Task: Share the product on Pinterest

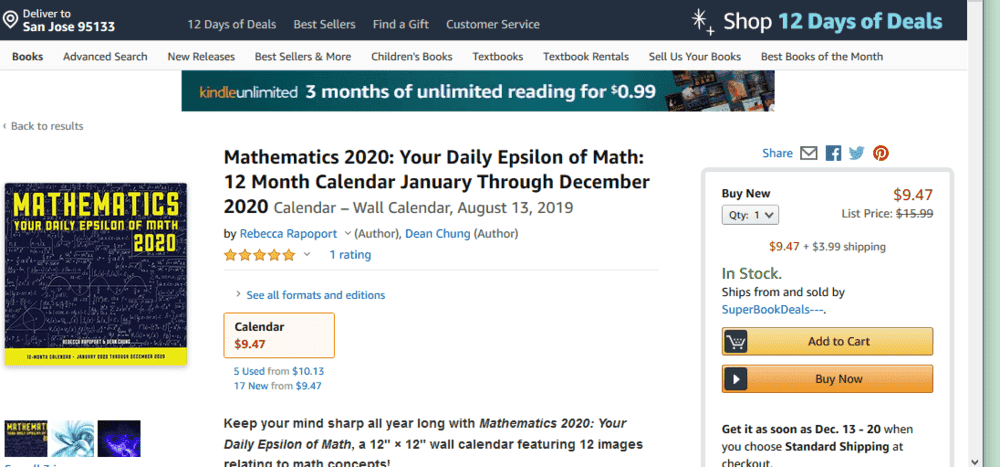Action: [881, 153]
